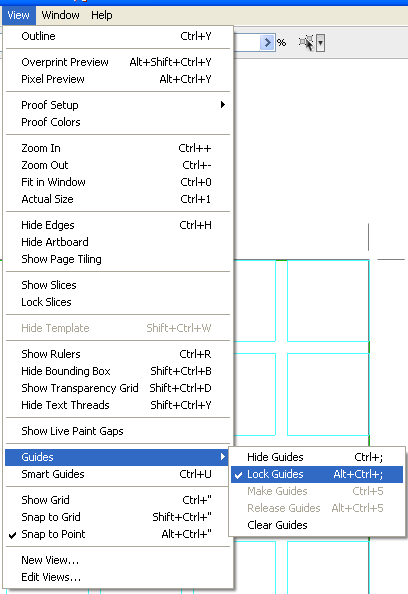Open the Window menu

coord(61,15)
